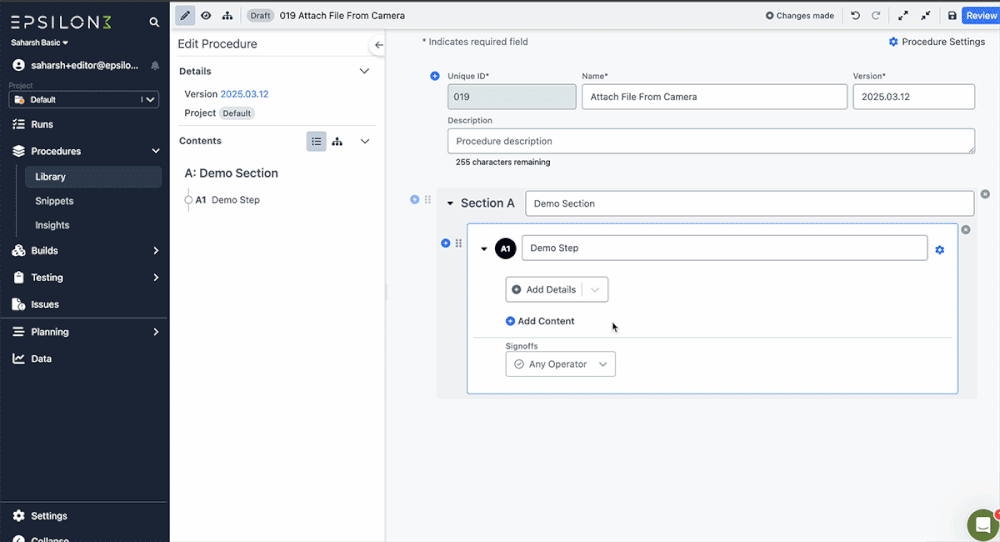
Task: Jump to A: Demo Section in contents
Action: 231,173
